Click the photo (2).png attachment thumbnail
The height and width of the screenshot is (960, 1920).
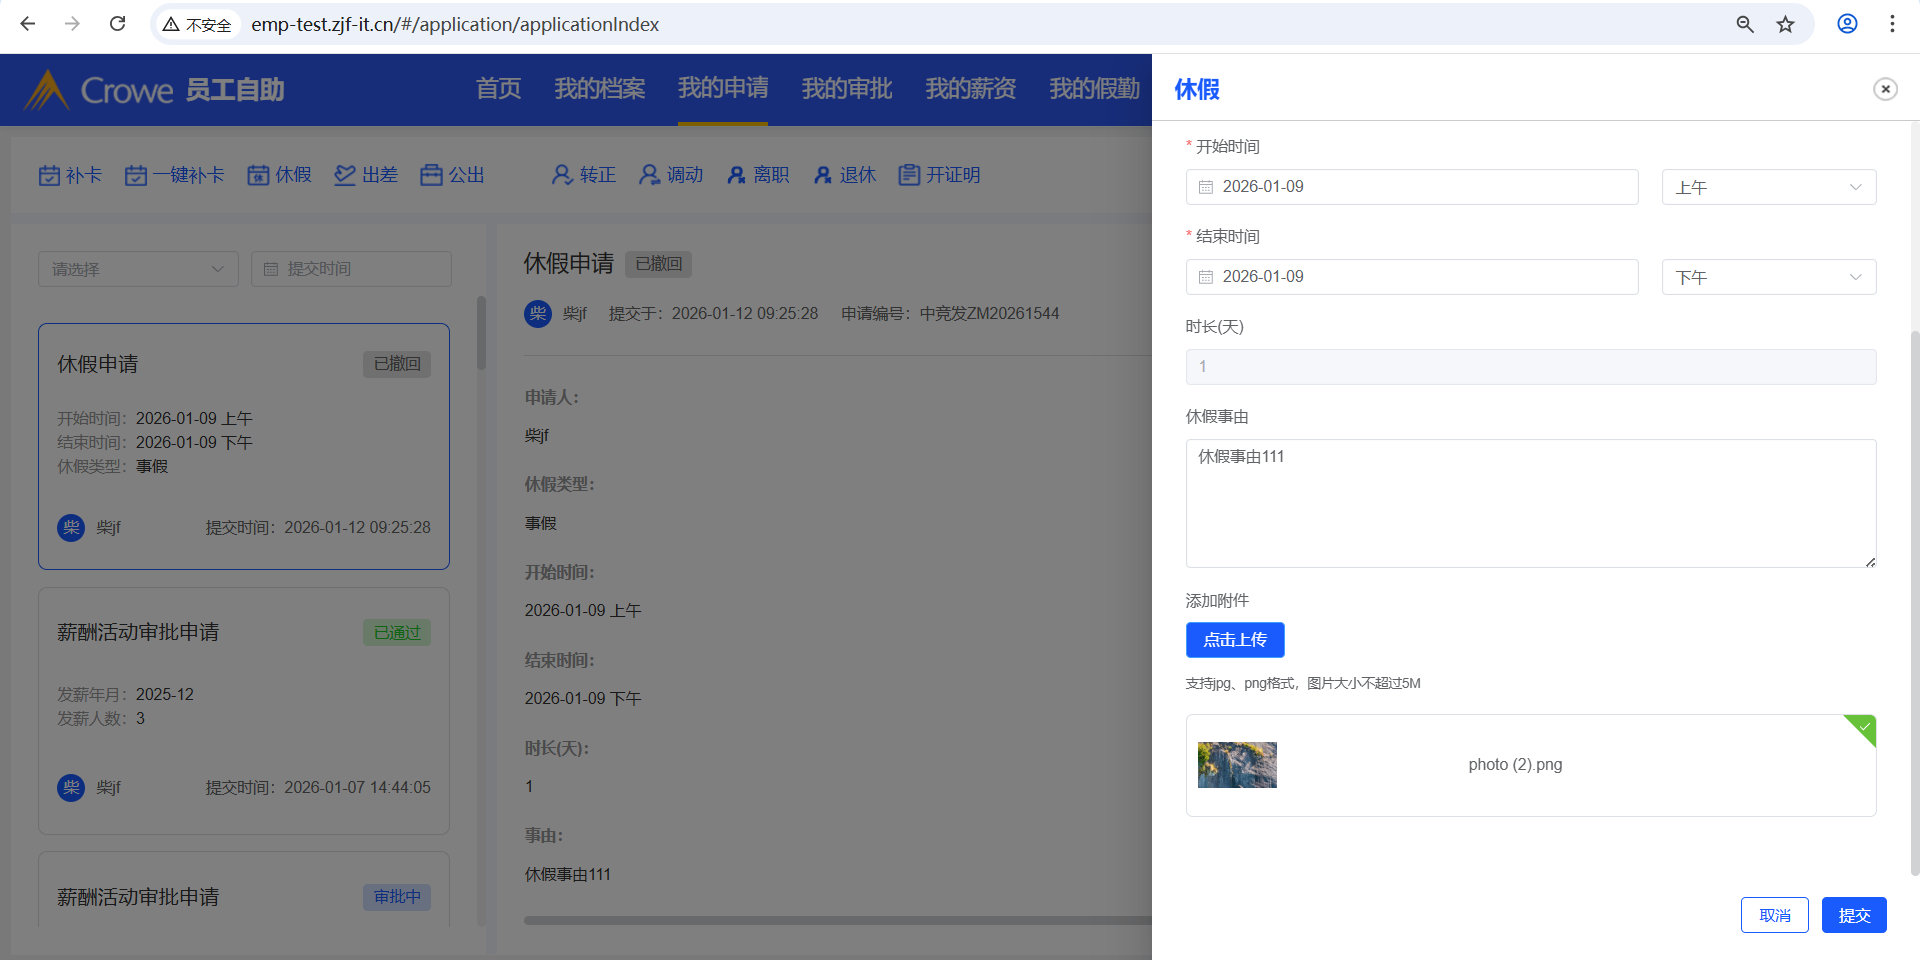[x=1237, y=765]
